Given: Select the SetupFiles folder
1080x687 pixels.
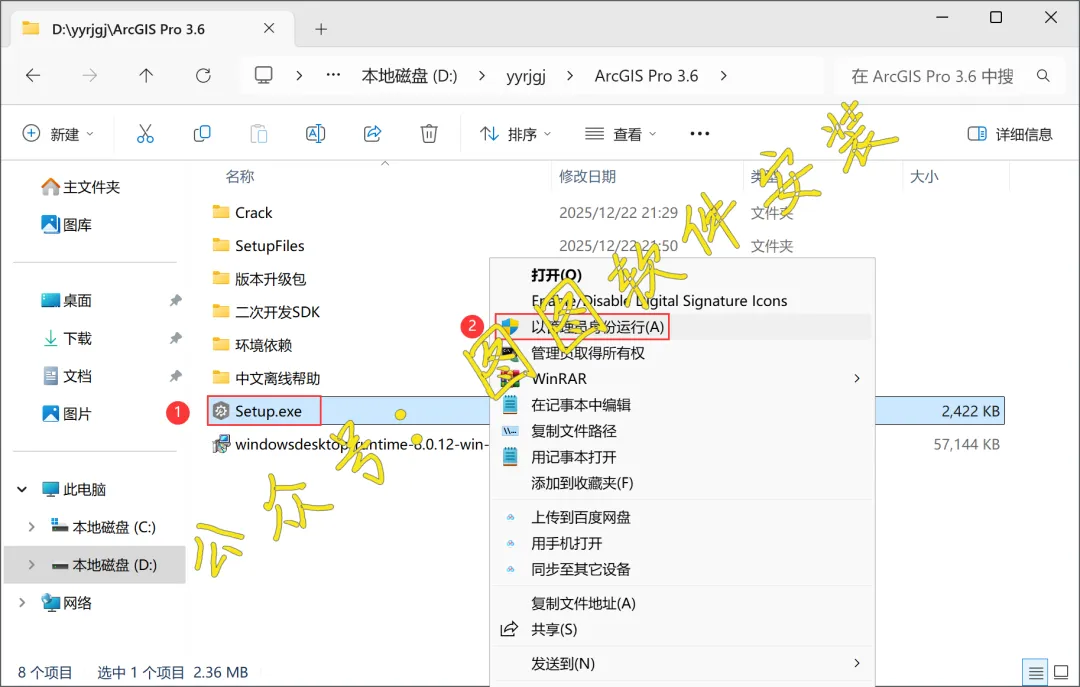Looking at the screenshot, I should (258, 245).
